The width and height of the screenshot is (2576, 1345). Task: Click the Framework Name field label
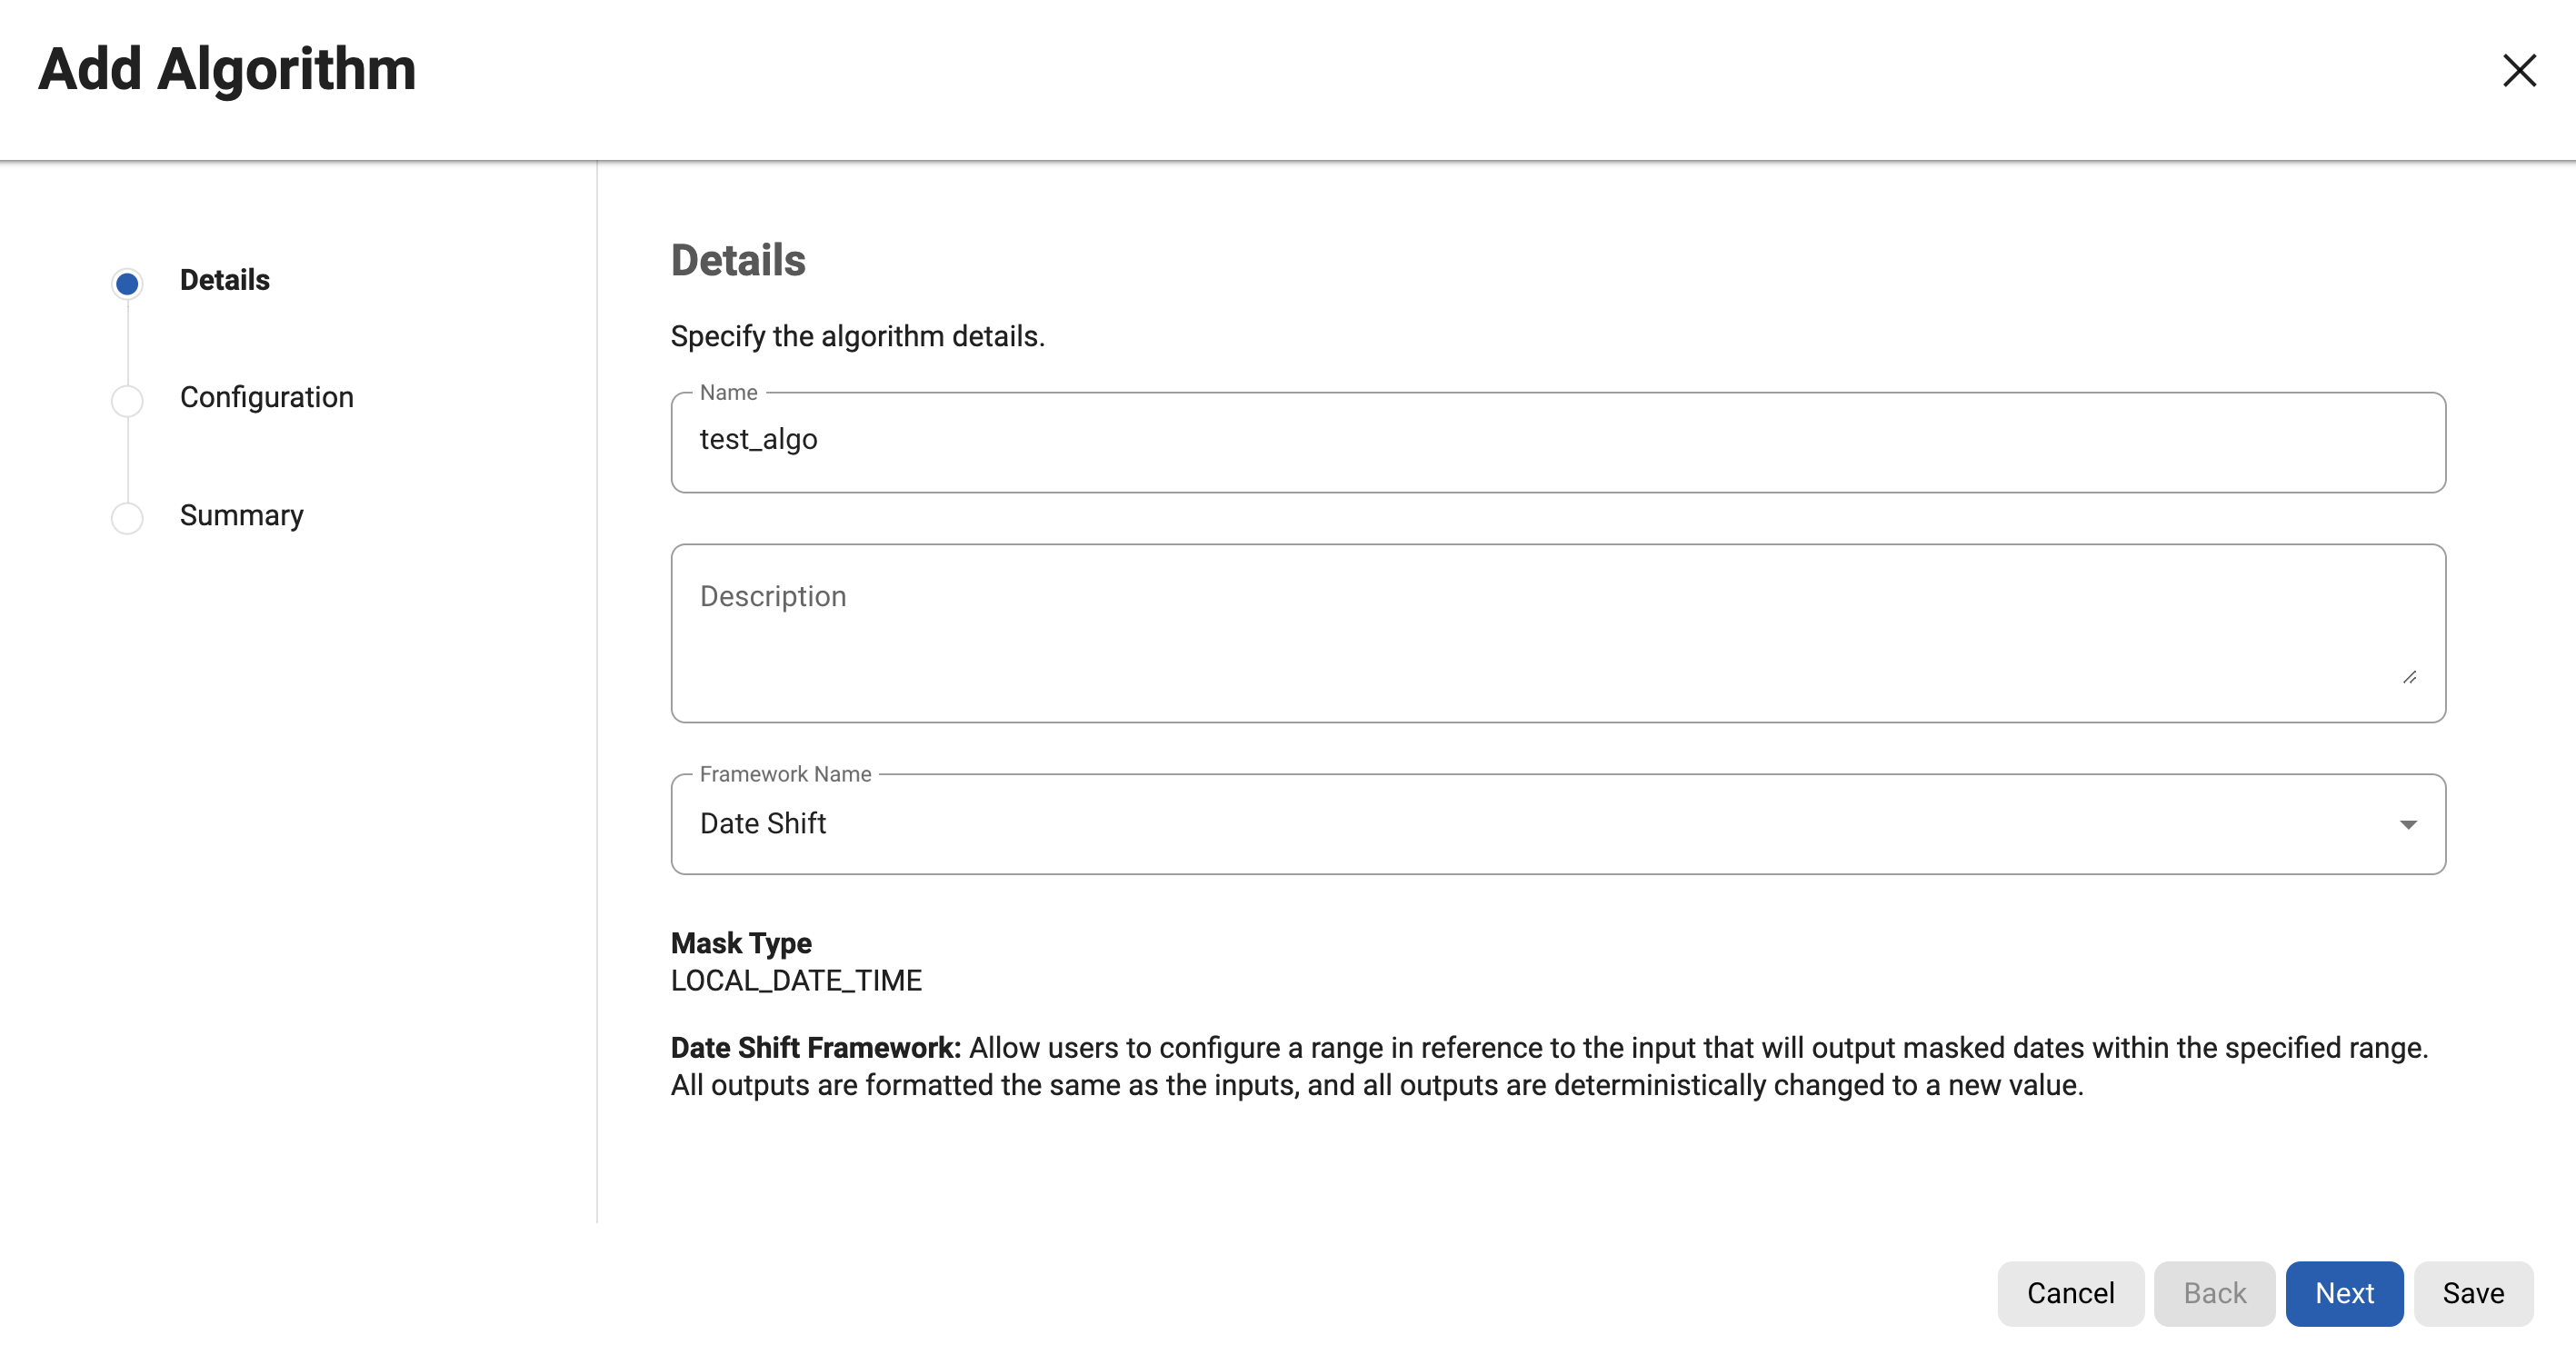click(785, 774)
